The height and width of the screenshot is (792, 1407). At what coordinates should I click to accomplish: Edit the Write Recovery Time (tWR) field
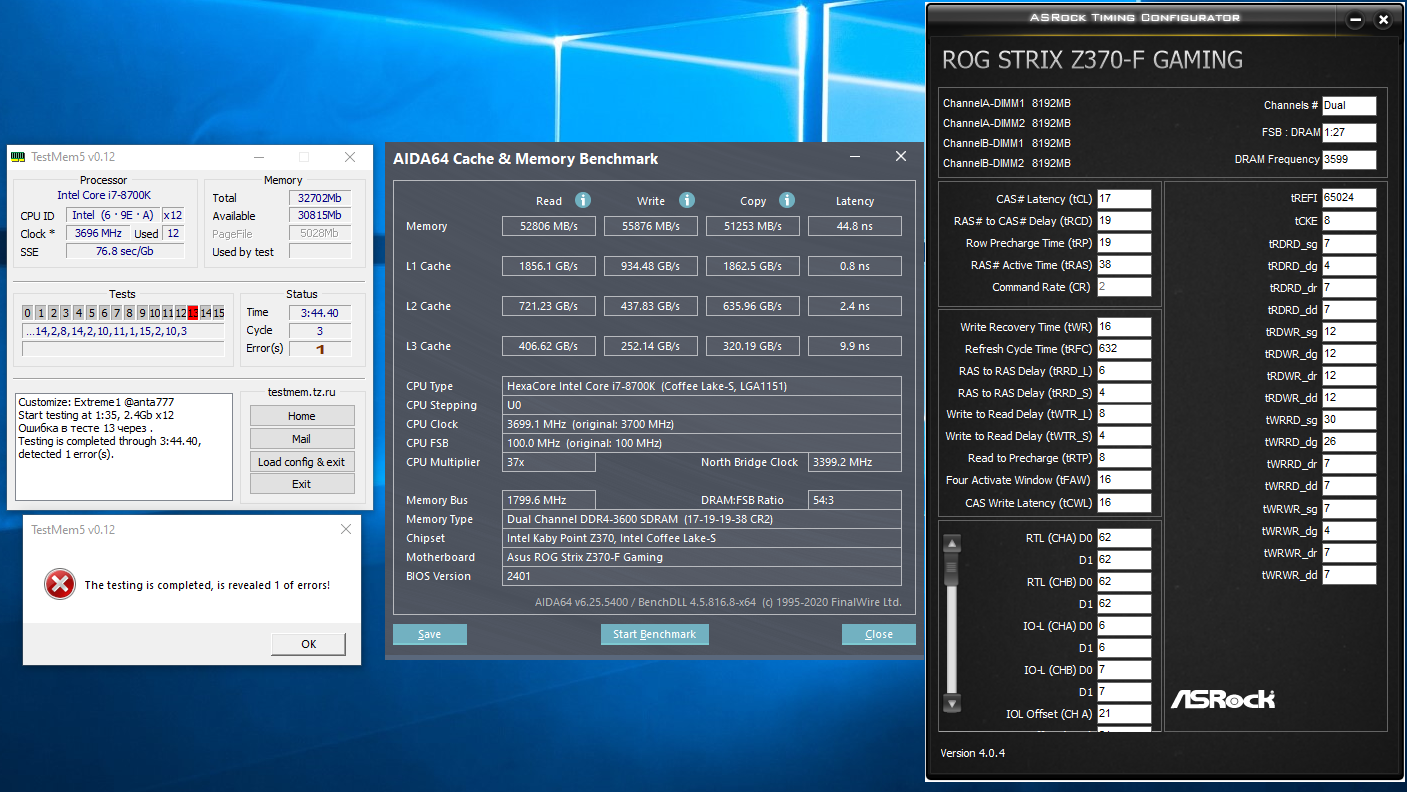1124,327
